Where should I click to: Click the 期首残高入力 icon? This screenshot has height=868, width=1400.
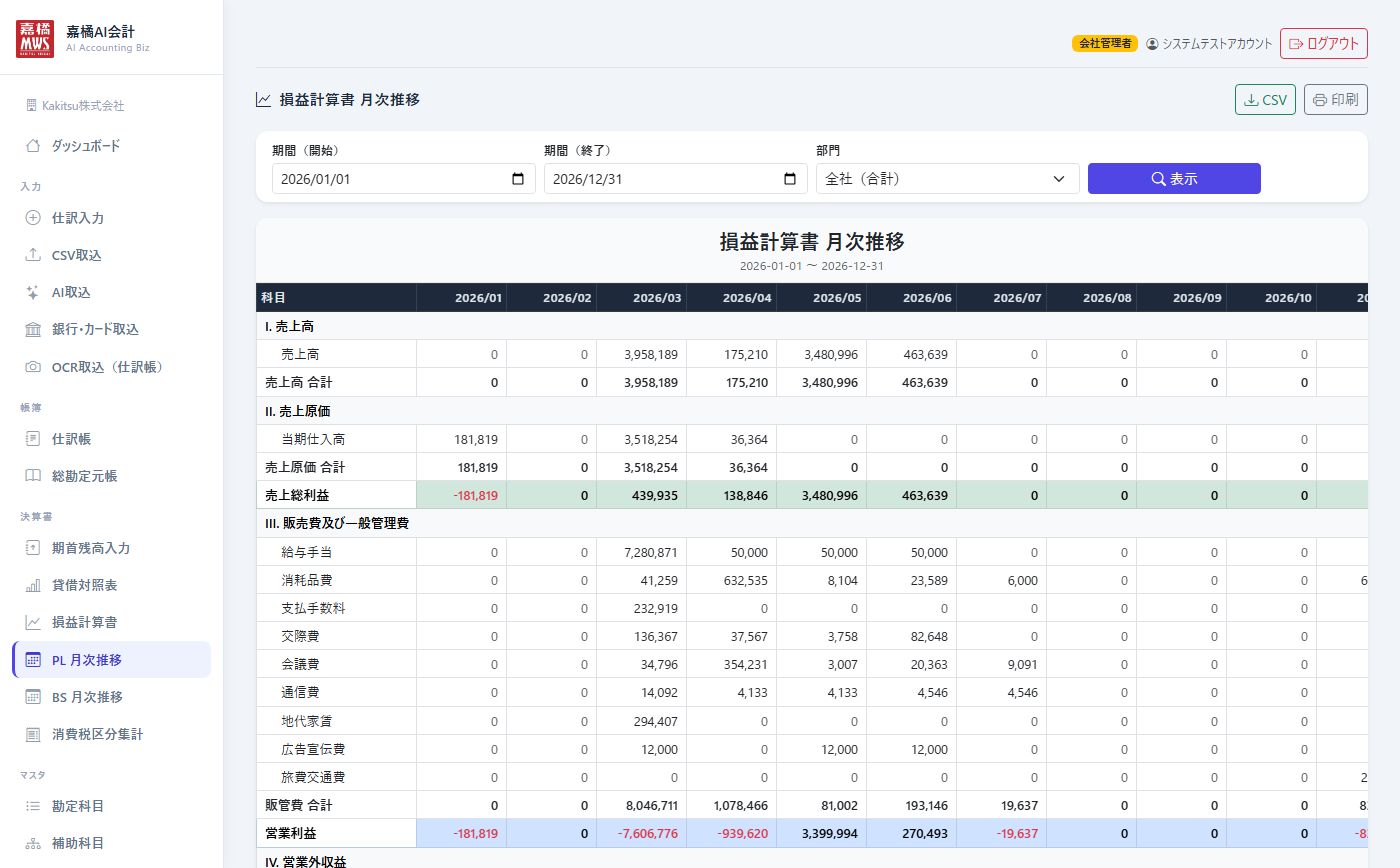point(33,548)
